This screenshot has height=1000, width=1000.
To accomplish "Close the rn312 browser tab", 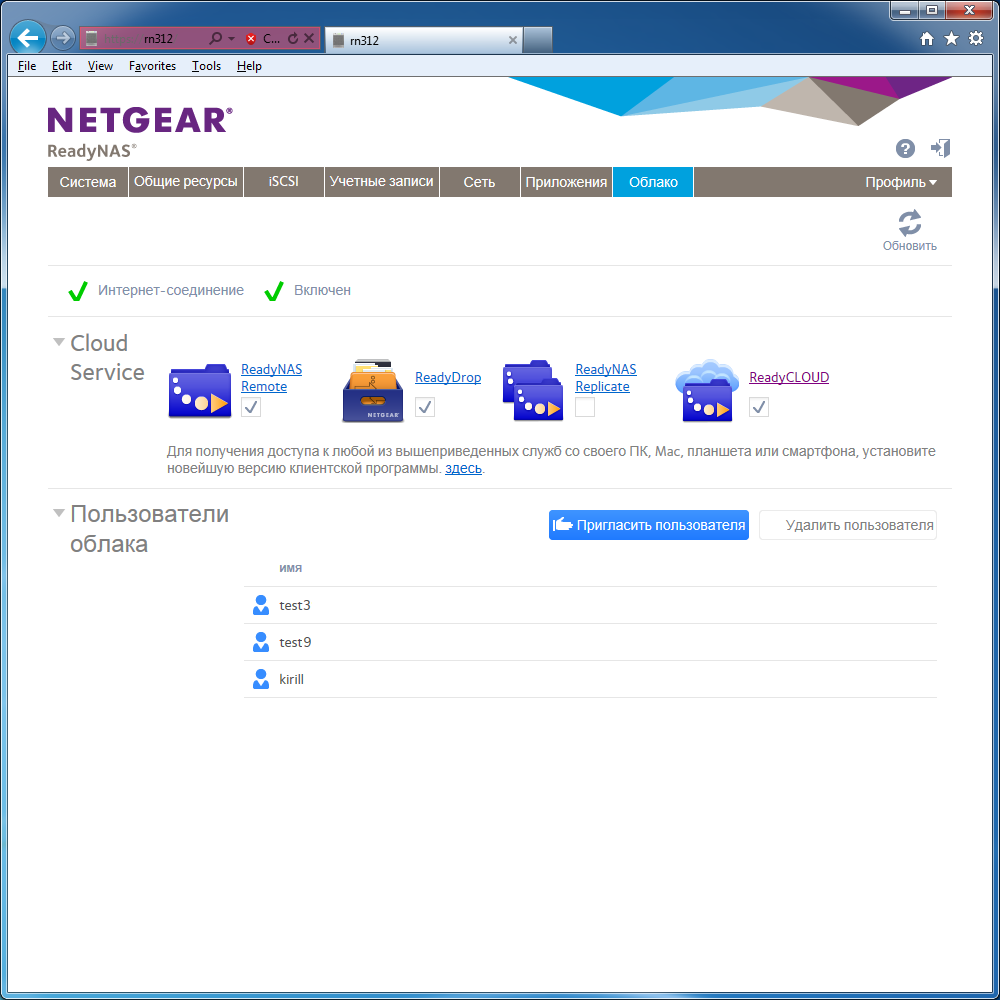I will 512,40.
